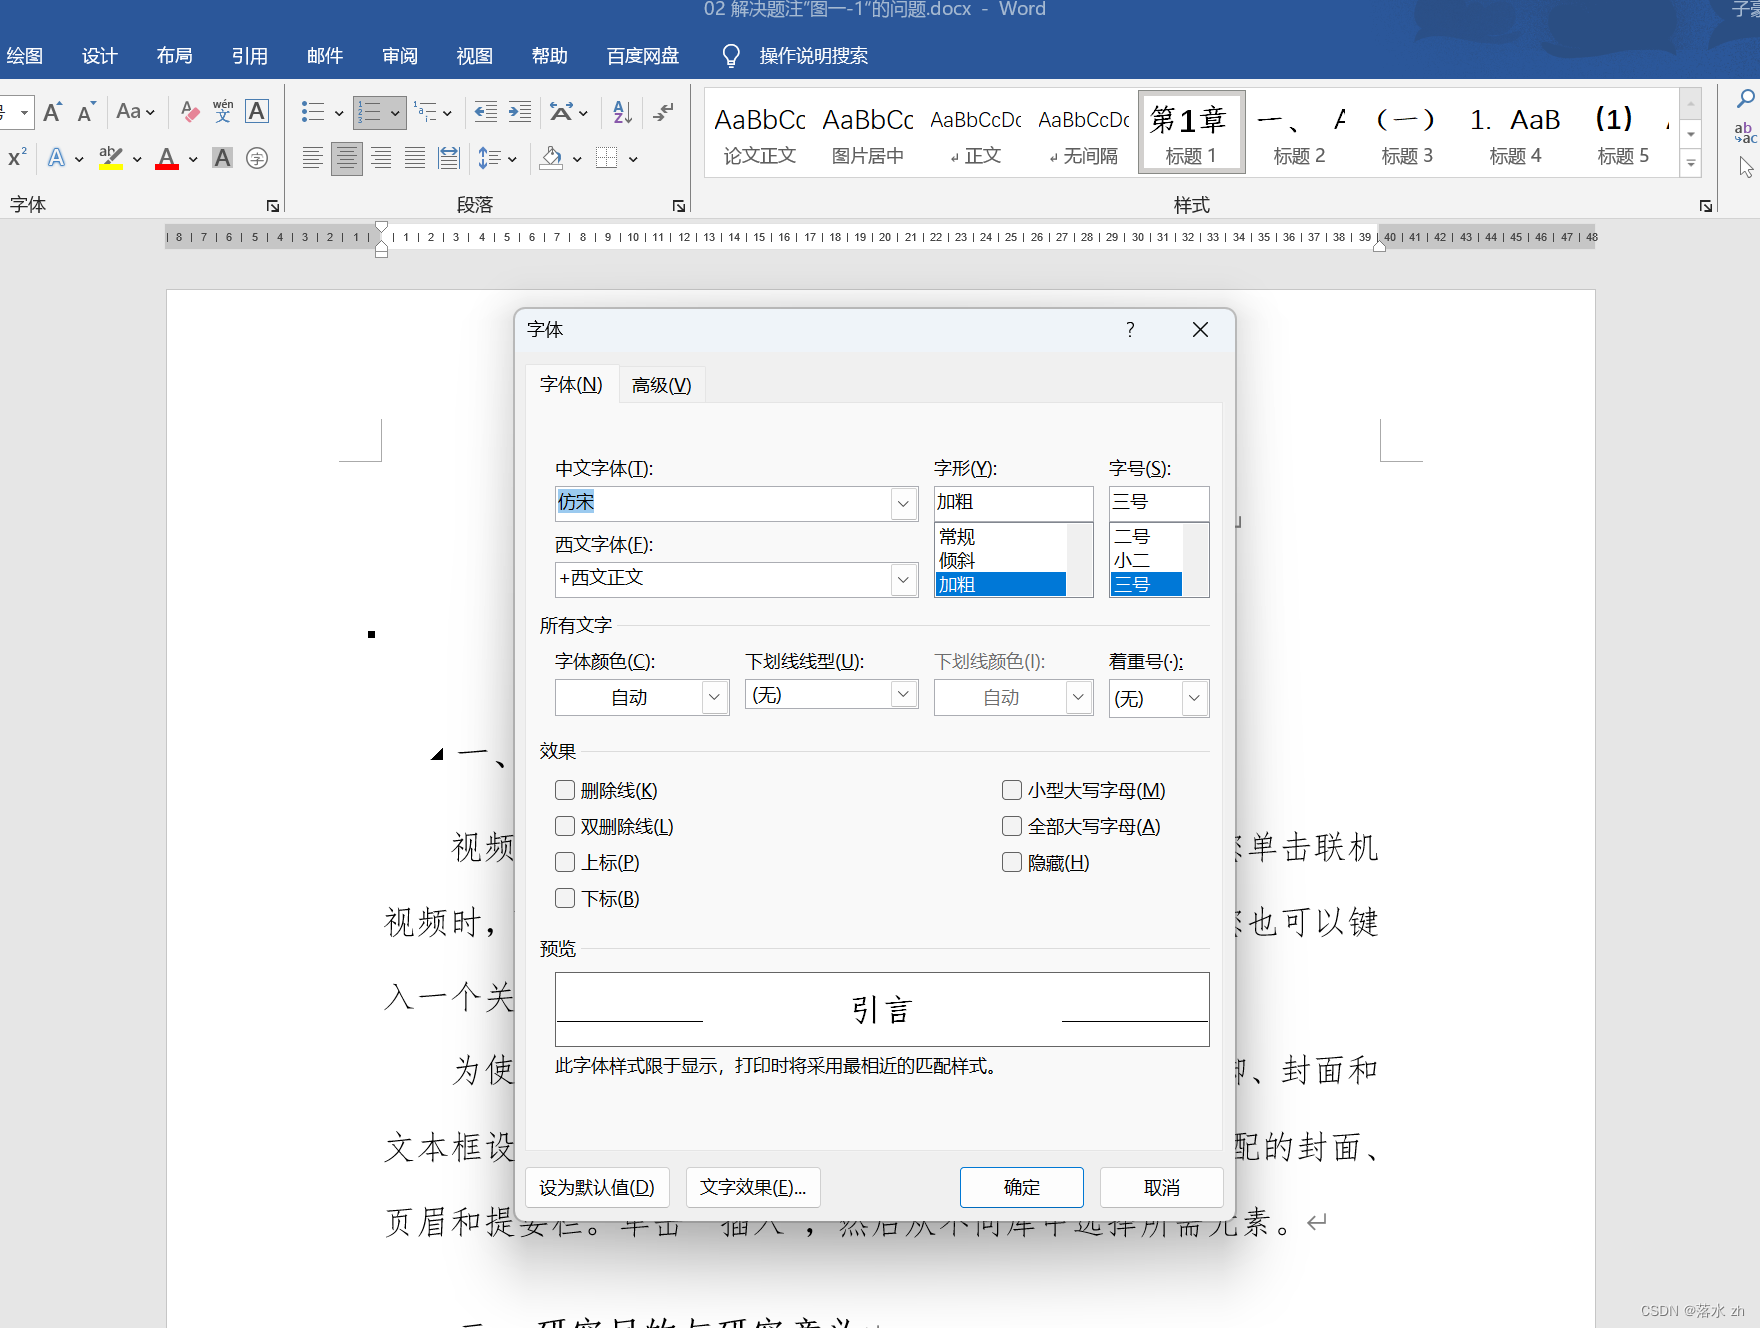Click the search magnifier icon in ribbon
Viewport: 1760px width, 1328px height.
(x=1745, y=98)
